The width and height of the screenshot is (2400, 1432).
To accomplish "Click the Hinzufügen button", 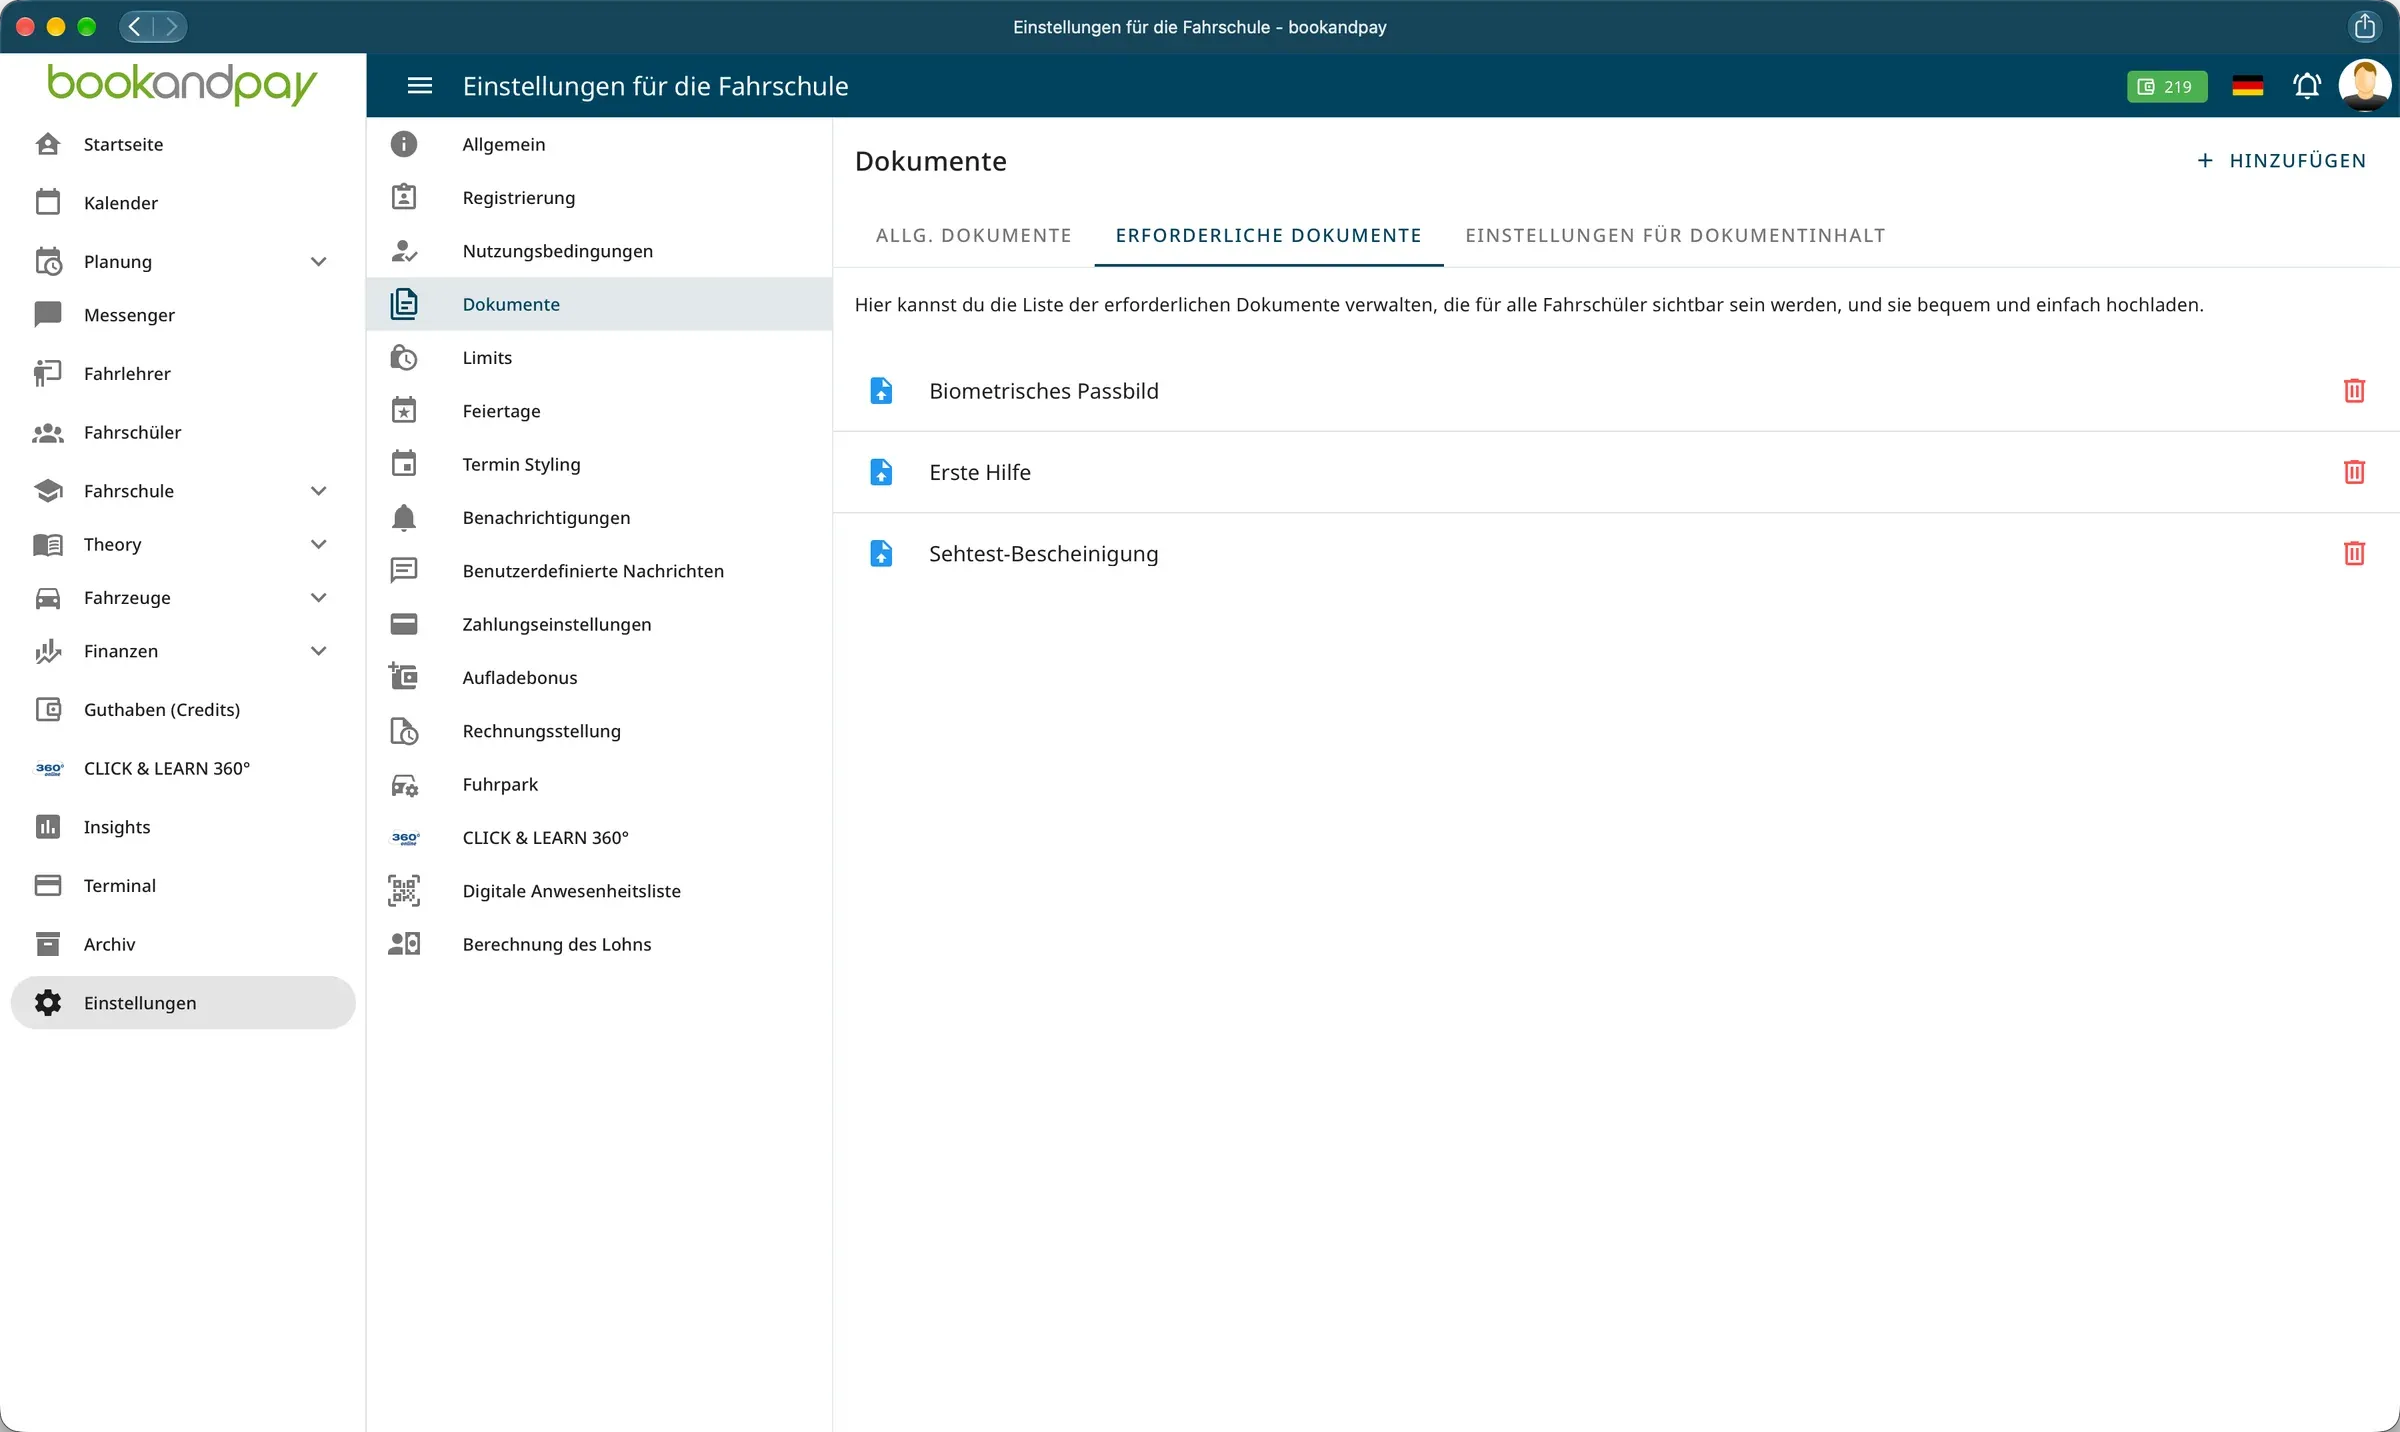I will 2281,161.
